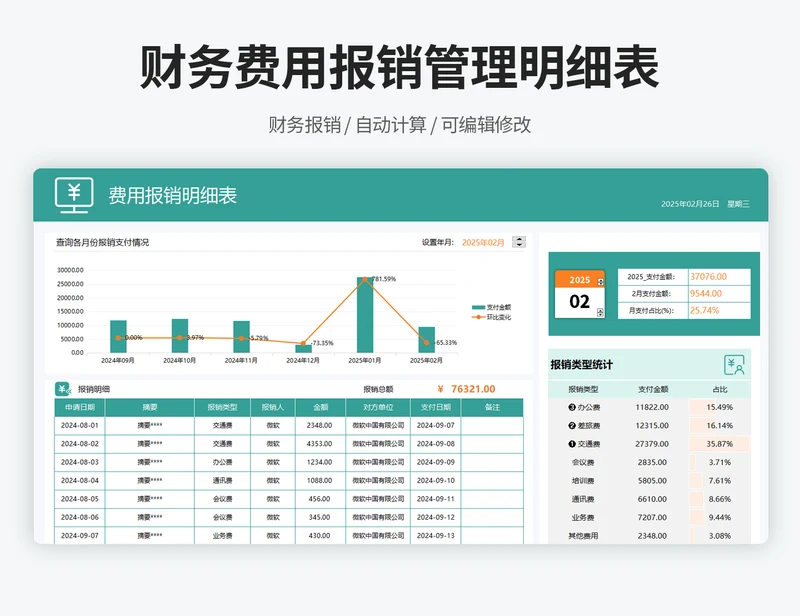Click the 2024-08-01 application date cell

tap(80, 425)
